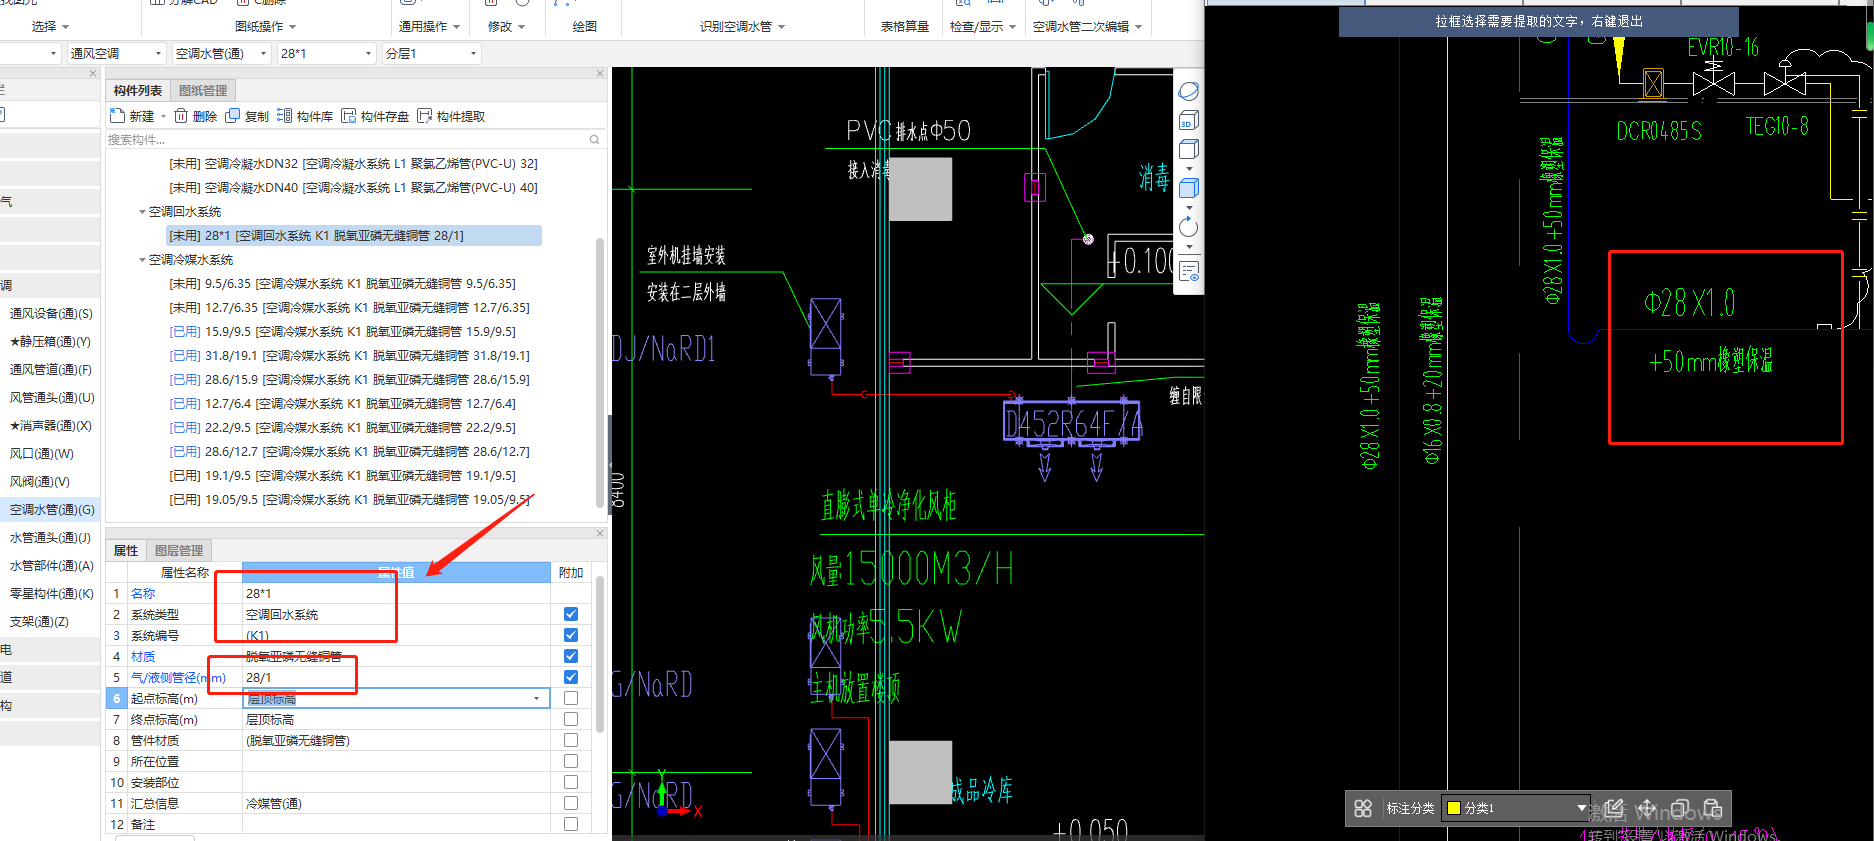
Task: Click the solid blue cube display icon
Action: pos(1189,187)
